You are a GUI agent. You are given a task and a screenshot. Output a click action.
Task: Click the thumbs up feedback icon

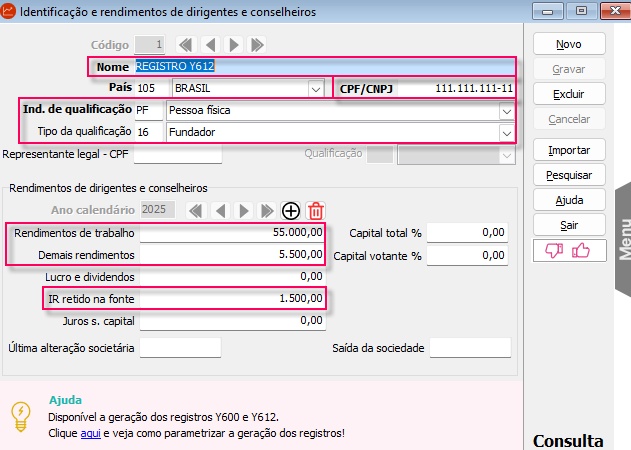[x=581, y=250]
